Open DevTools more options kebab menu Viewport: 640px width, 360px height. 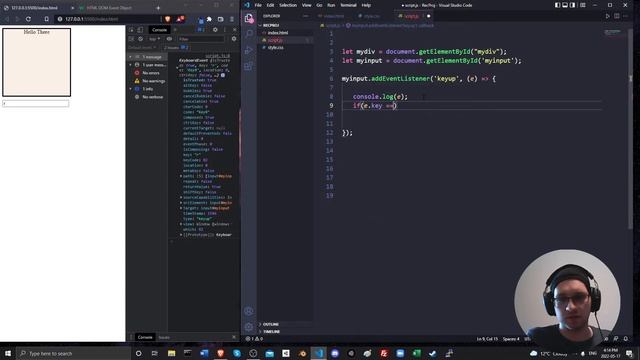click(225, 30)
